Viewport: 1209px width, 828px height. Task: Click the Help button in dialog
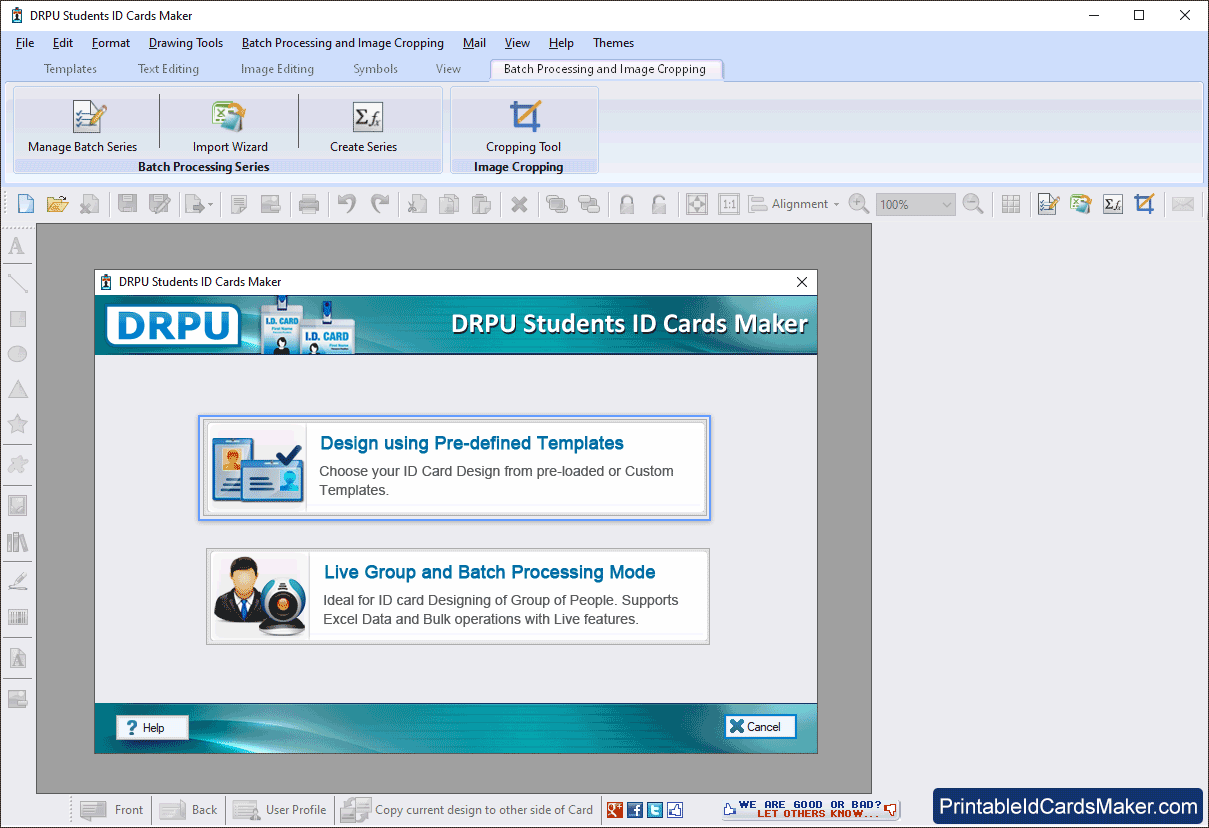click(153, 727)
